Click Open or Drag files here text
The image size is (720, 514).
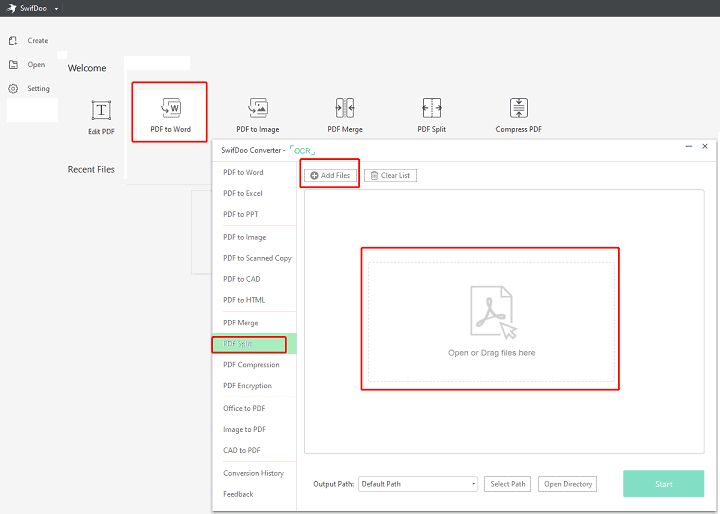click(492, 353)
